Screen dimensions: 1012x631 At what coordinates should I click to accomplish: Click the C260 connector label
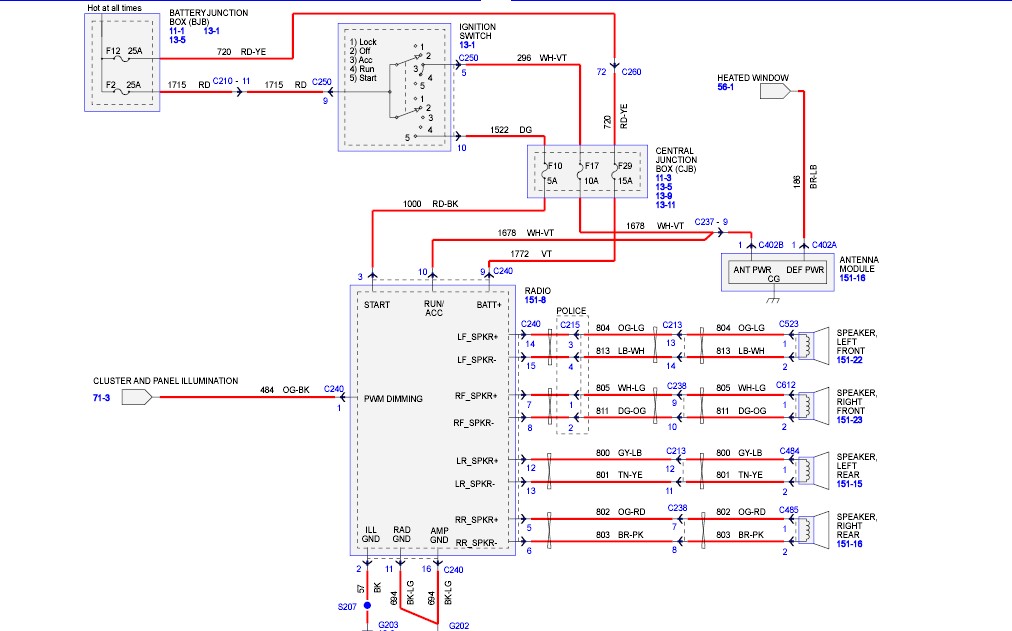click(631, 72)
